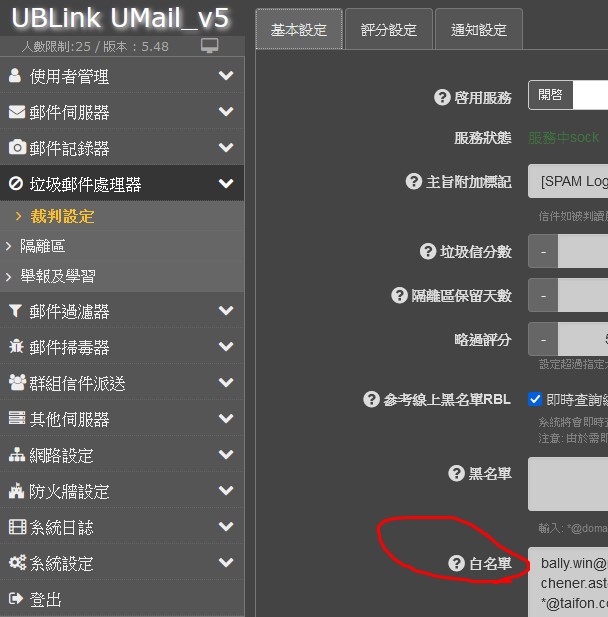Open 舉報及學習 submenu item
608x617 pixels.
[x=58, y=276]
